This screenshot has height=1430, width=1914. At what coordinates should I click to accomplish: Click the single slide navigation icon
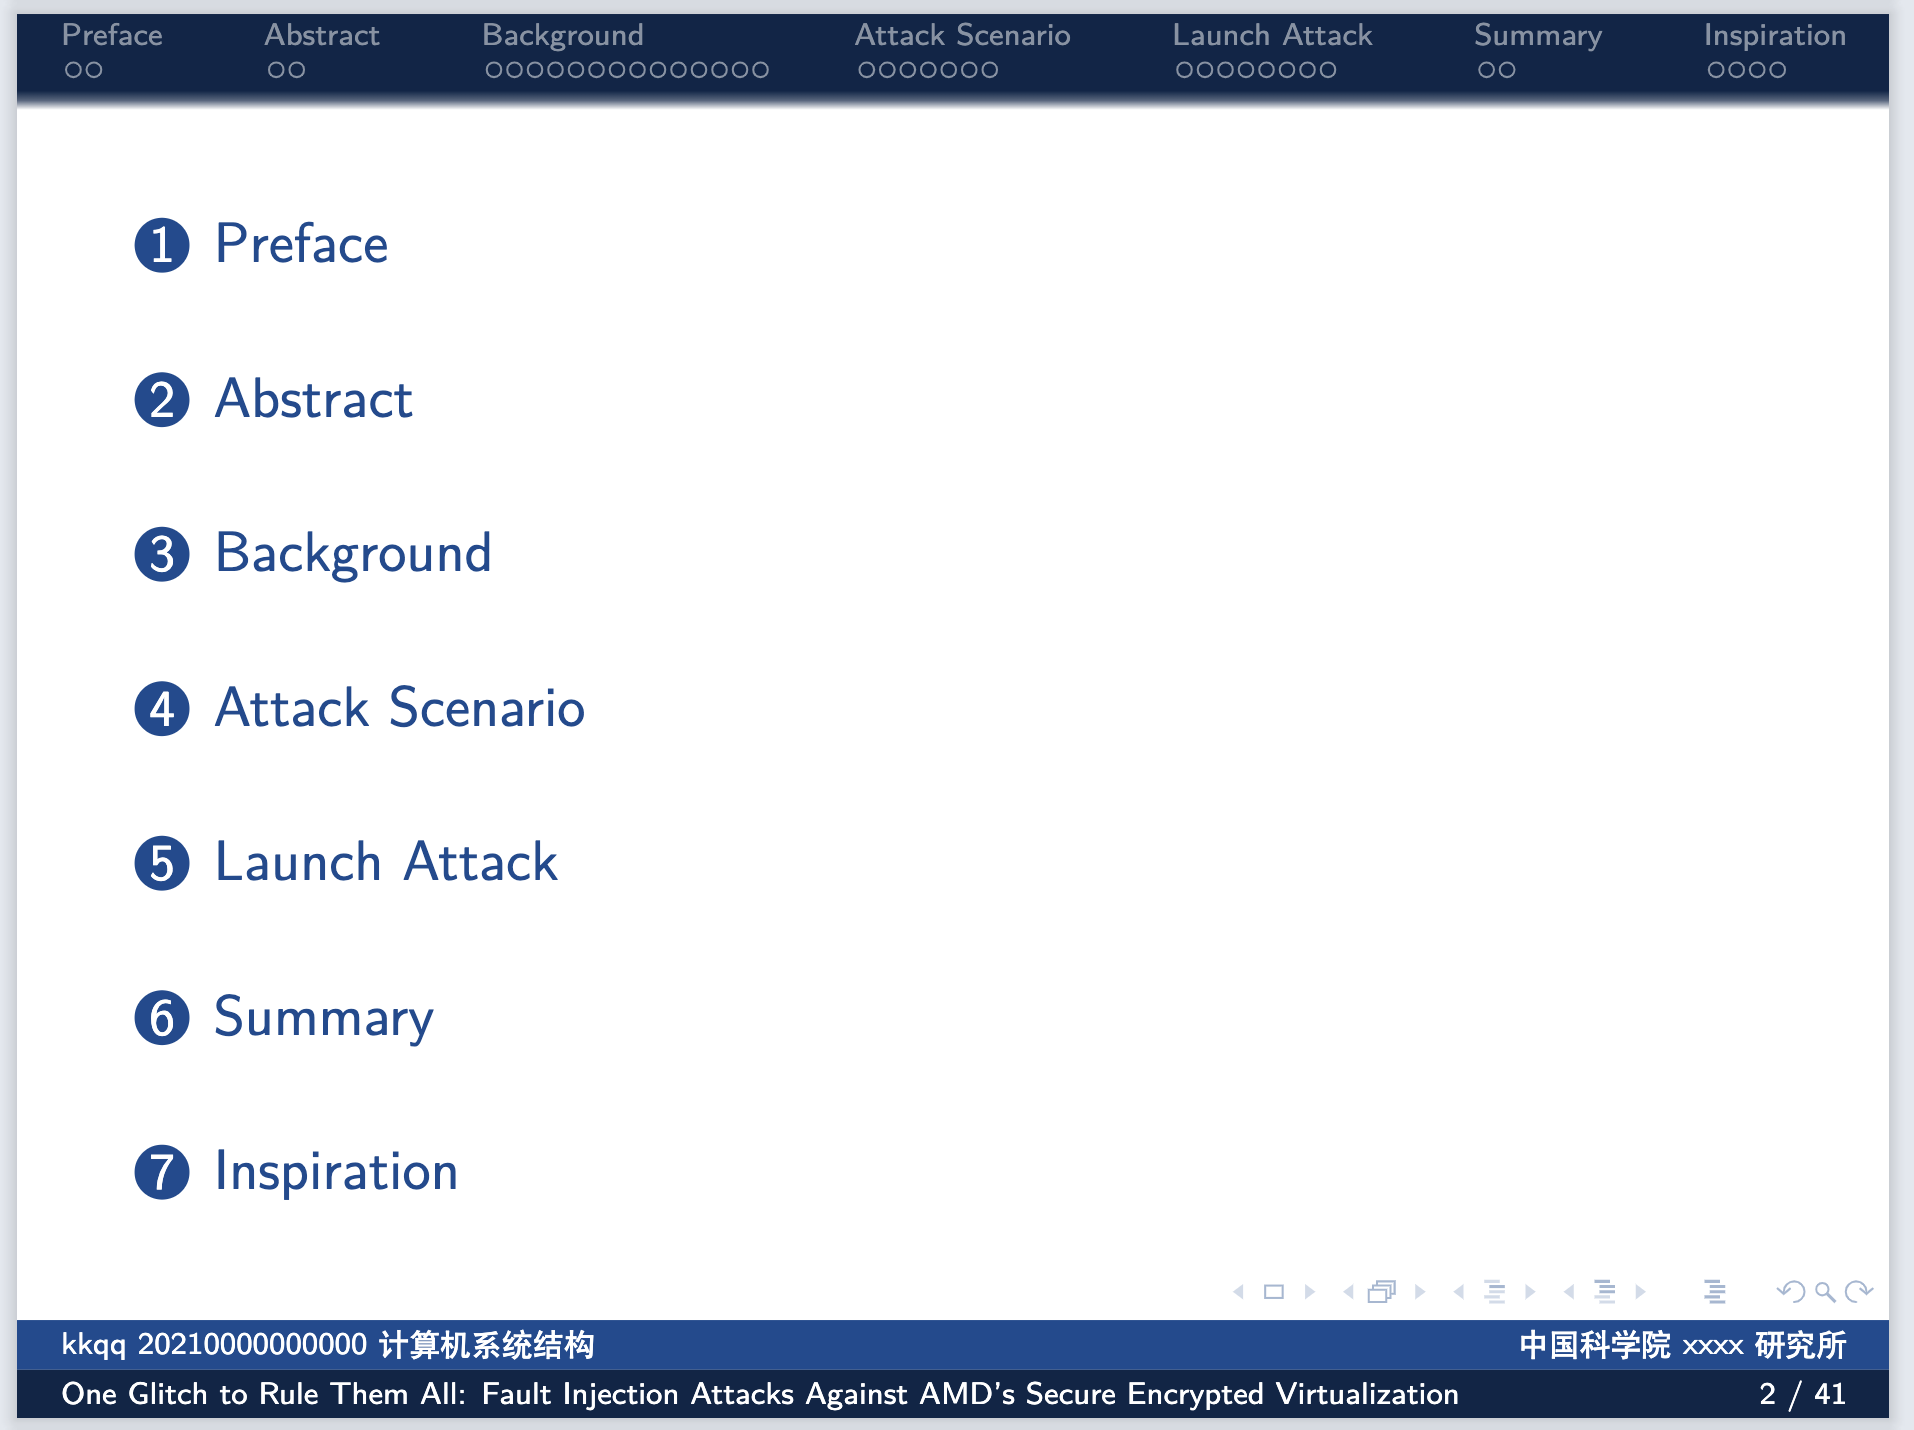[1273, 1291]
